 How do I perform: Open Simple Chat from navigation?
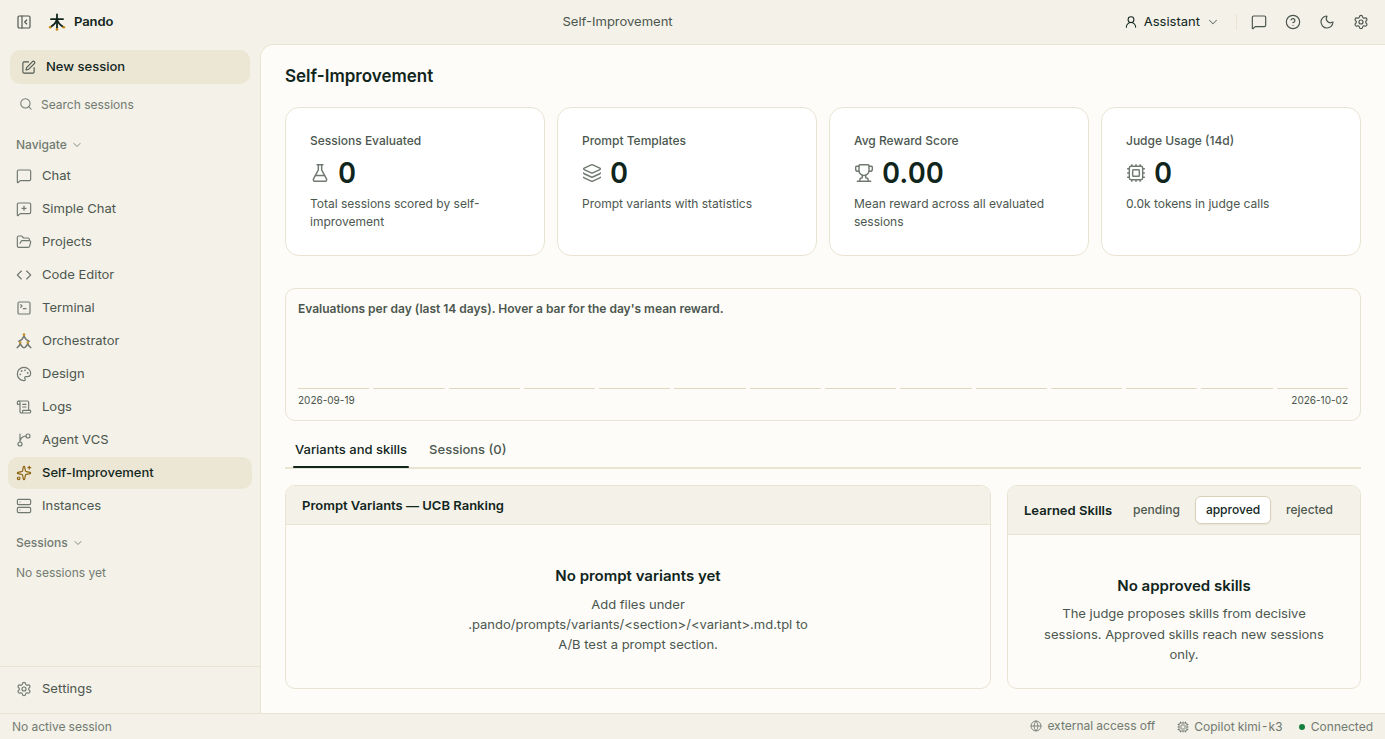[130, 209]
